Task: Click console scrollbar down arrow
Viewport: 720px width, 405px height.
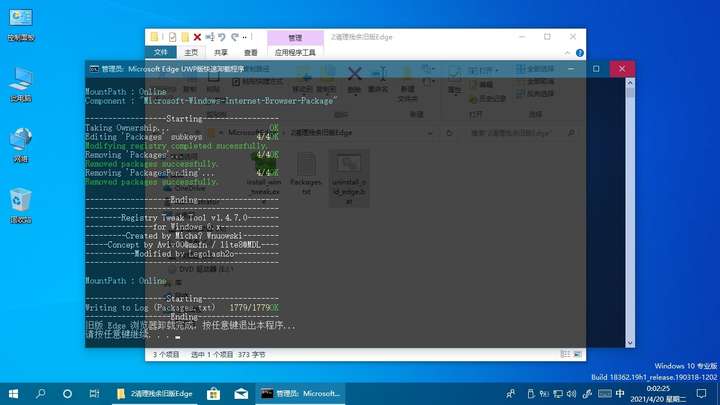Action: point(630,343)
